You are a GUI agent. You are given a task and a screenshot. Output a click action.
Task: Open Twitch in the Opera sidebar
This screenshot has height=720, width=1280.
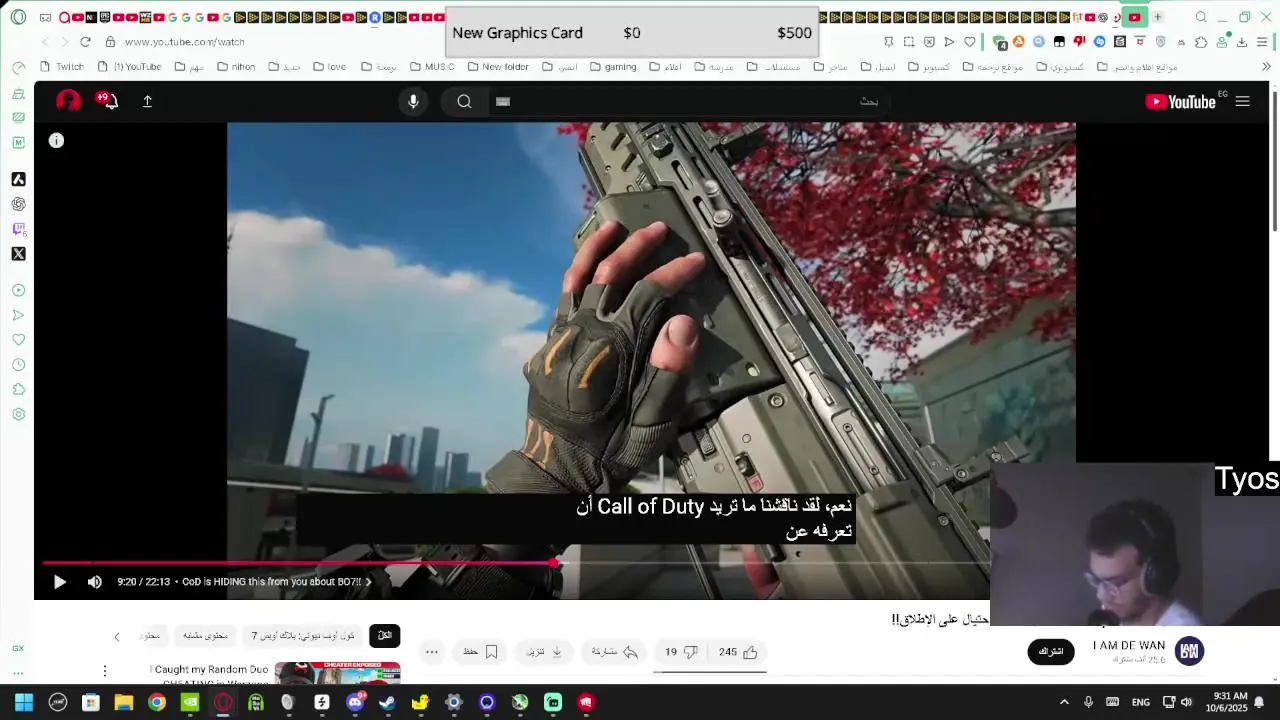pyautogui.click(x=18, y=229)
